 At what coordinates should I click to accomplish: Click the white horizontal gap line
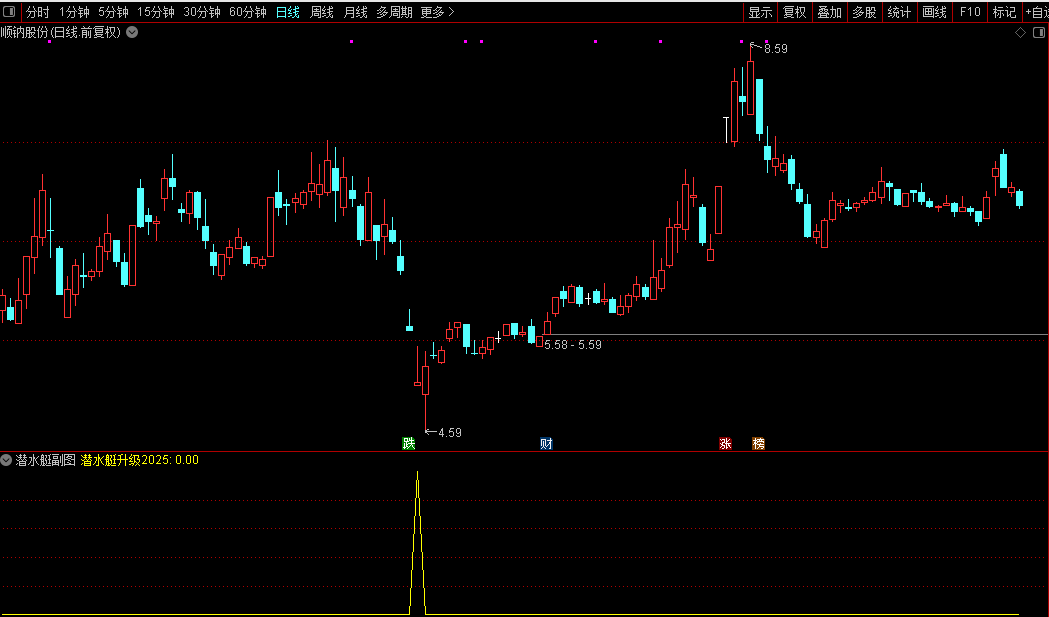pos(796,334)
